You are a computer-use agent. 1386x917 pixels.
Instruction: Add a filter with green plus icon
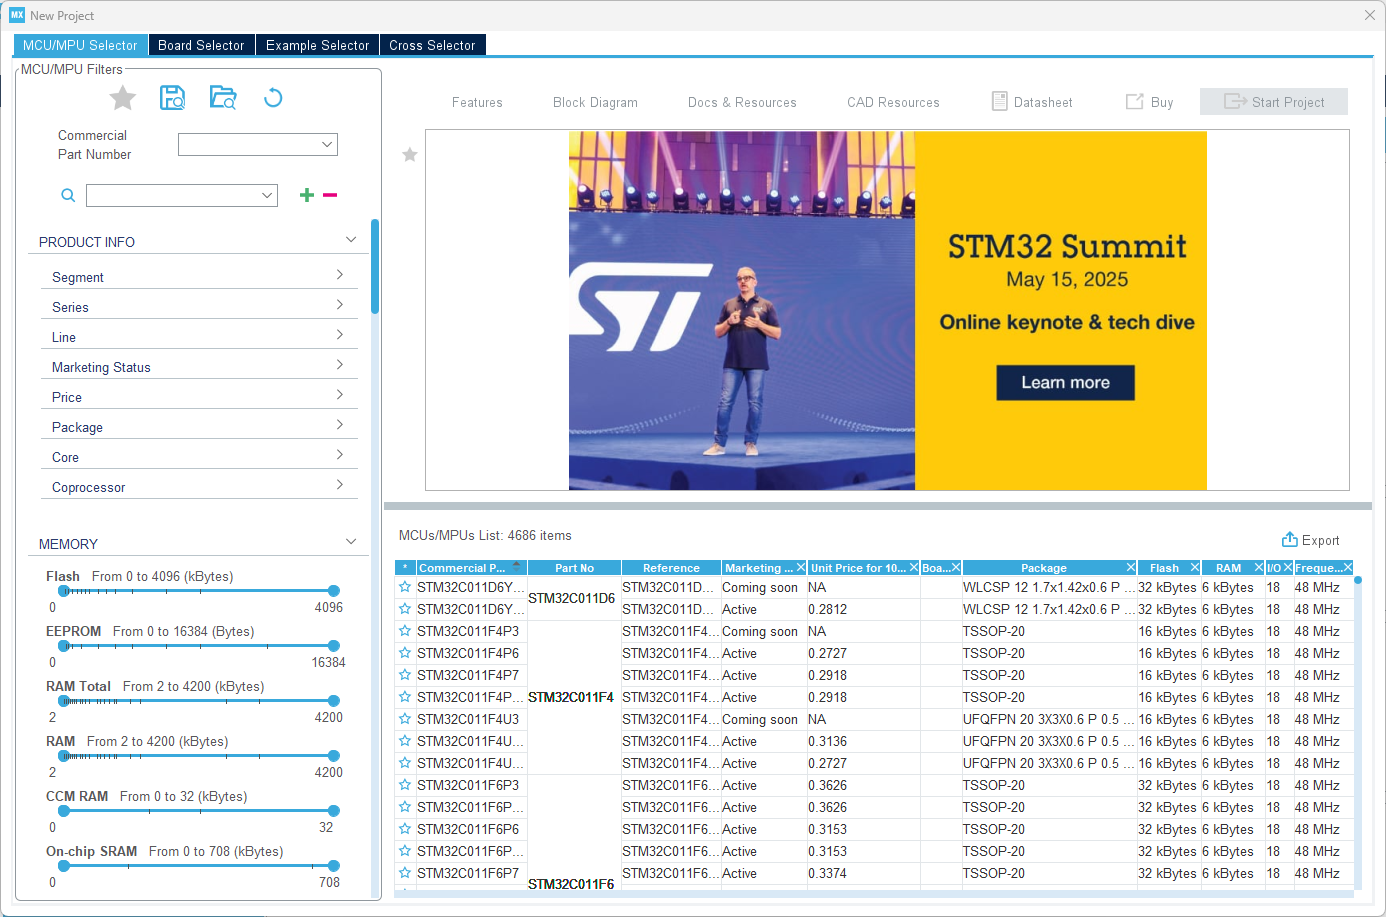[307, 195]
